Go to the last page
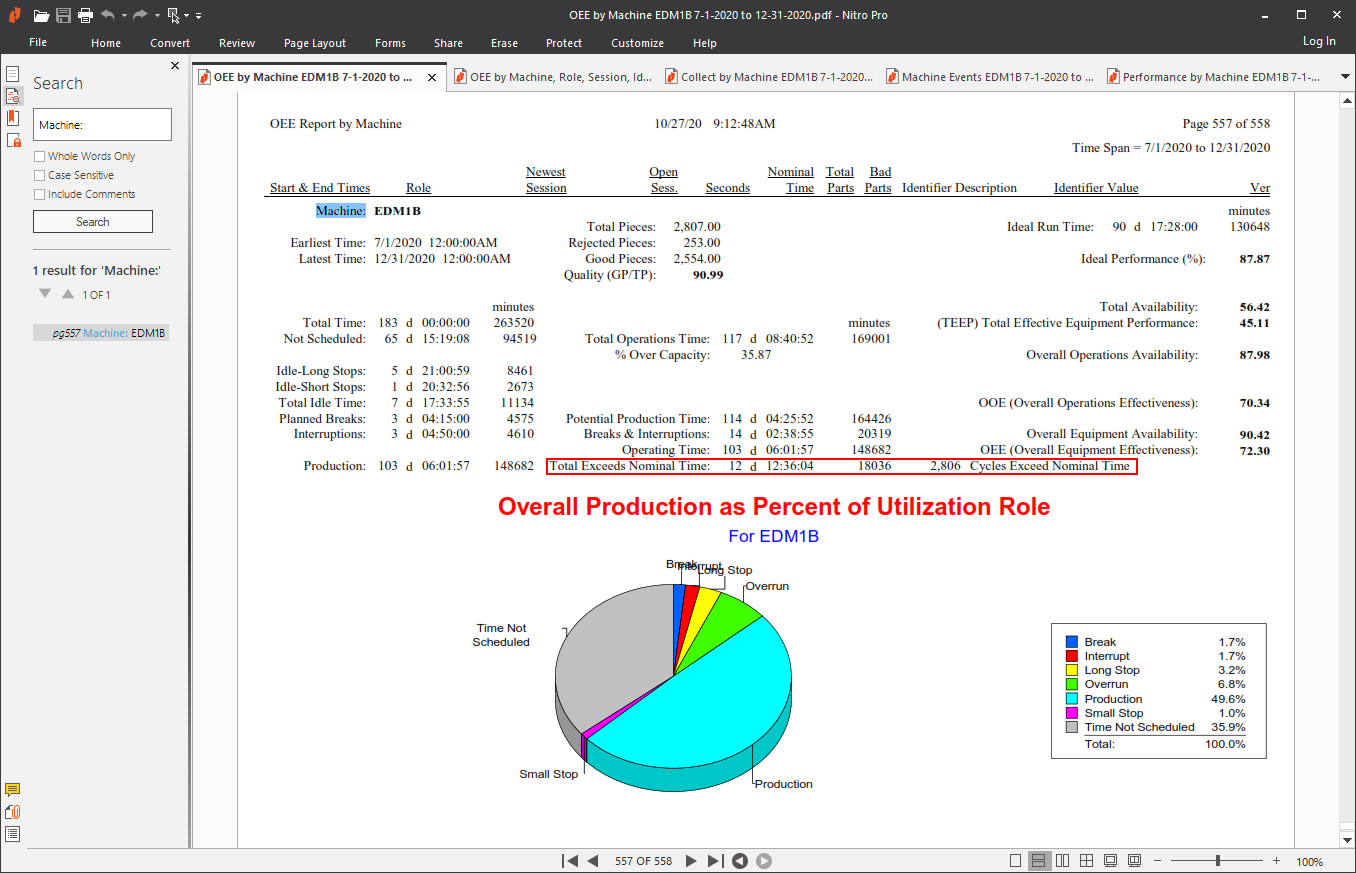 [x=714, y=861]
